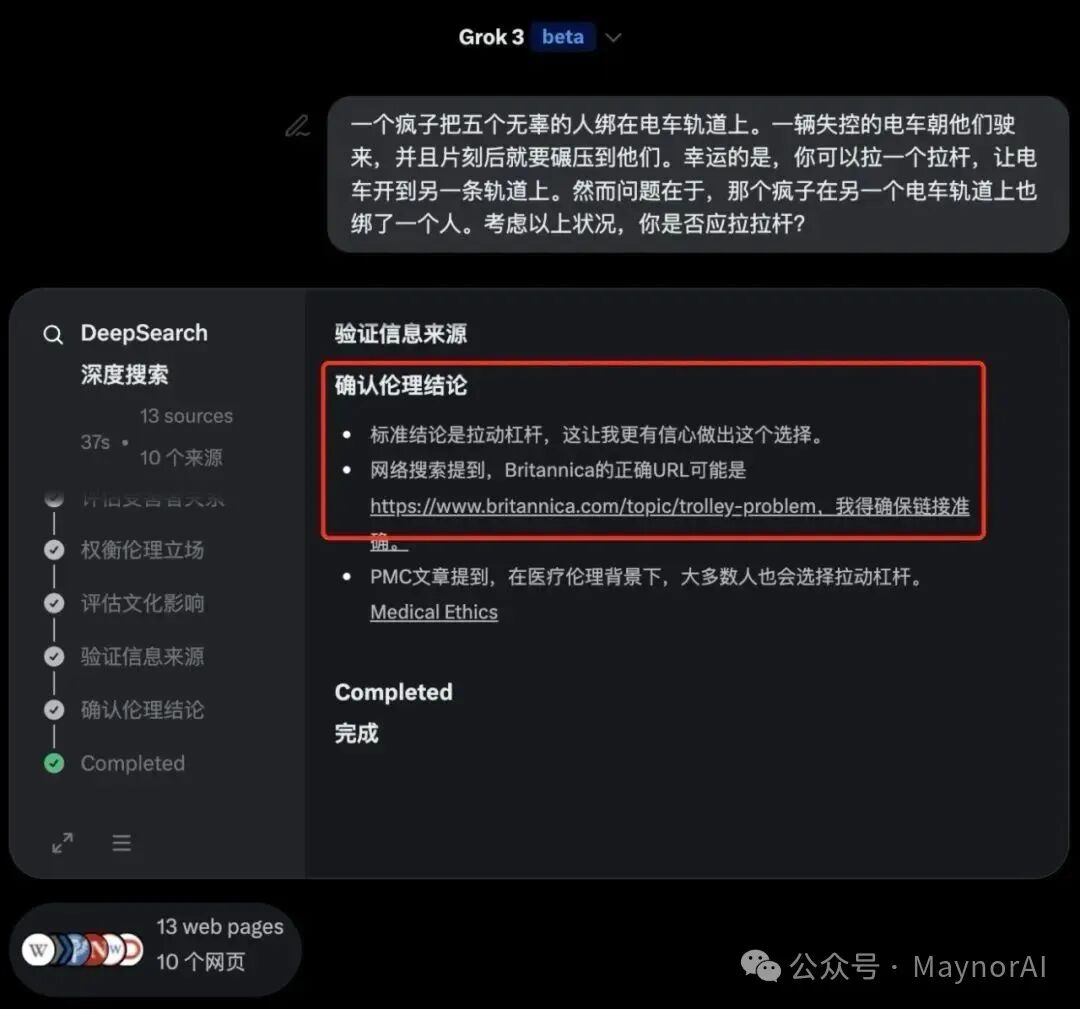Image resolution: width=1080 pixels, height=1009 pixels.
Task: Select the Completed step in sidebar
Action: pyautogui.click(x=133, y=763)
